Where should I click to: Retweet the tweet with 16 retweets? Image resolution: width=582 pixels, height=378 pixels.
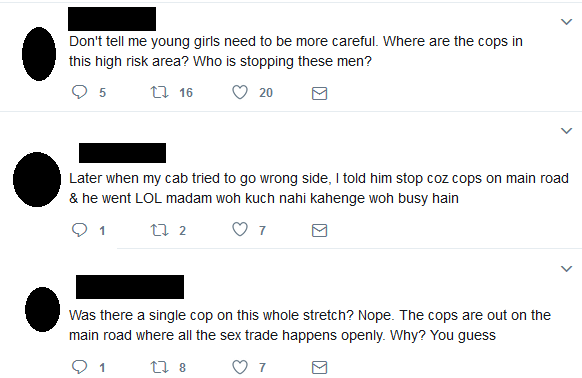(160, 92)
